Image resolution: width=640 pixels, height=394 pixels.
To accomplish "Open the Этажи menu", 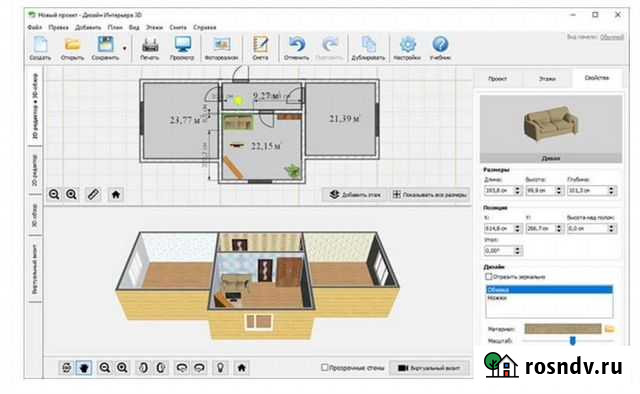I will (154, 27).
